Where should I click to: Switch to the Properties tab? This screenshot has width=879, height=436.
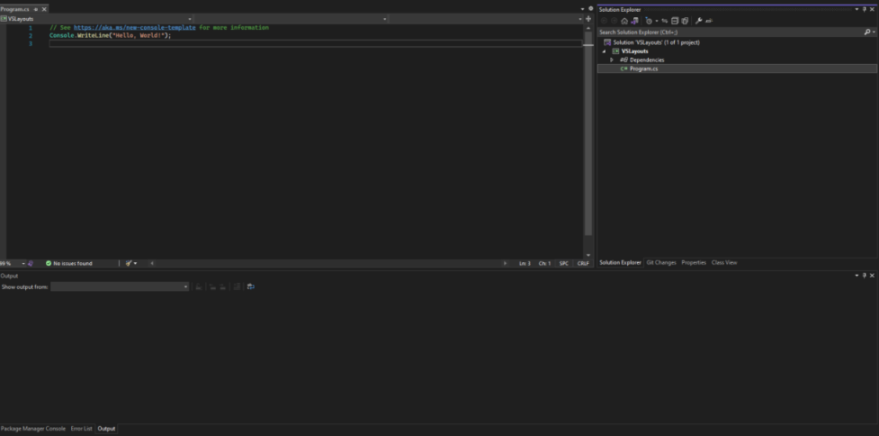point(693,262)
